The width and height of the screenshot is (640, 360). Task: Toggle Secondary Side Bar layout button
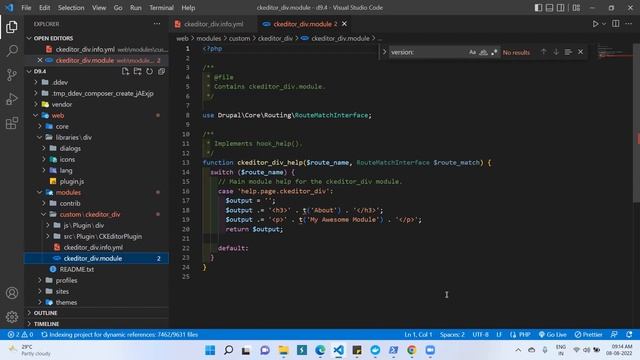pyautogui.click(x=561, y=8)
